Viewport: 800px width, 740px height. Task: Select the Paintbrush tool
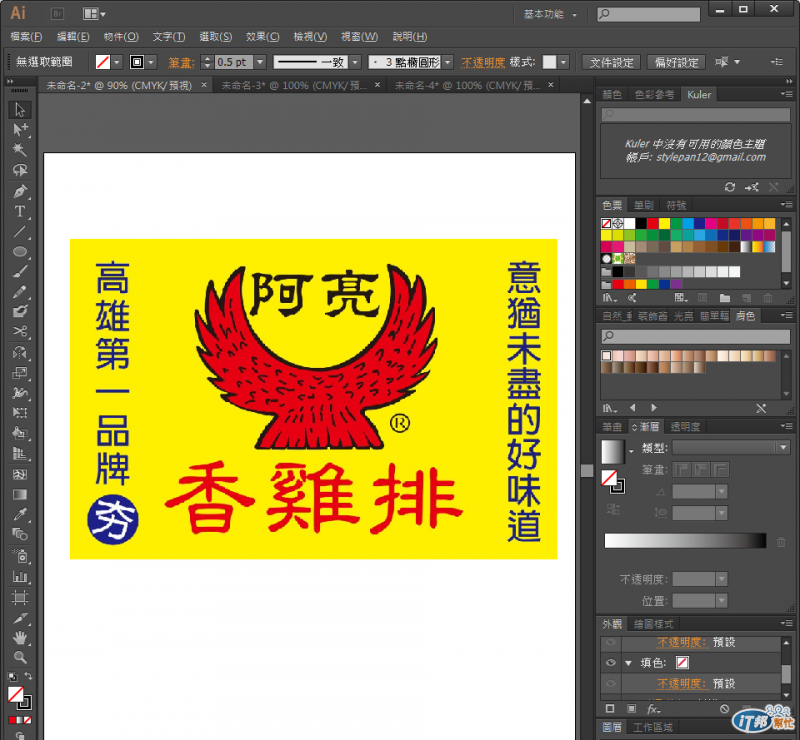(x=19, y=272)
